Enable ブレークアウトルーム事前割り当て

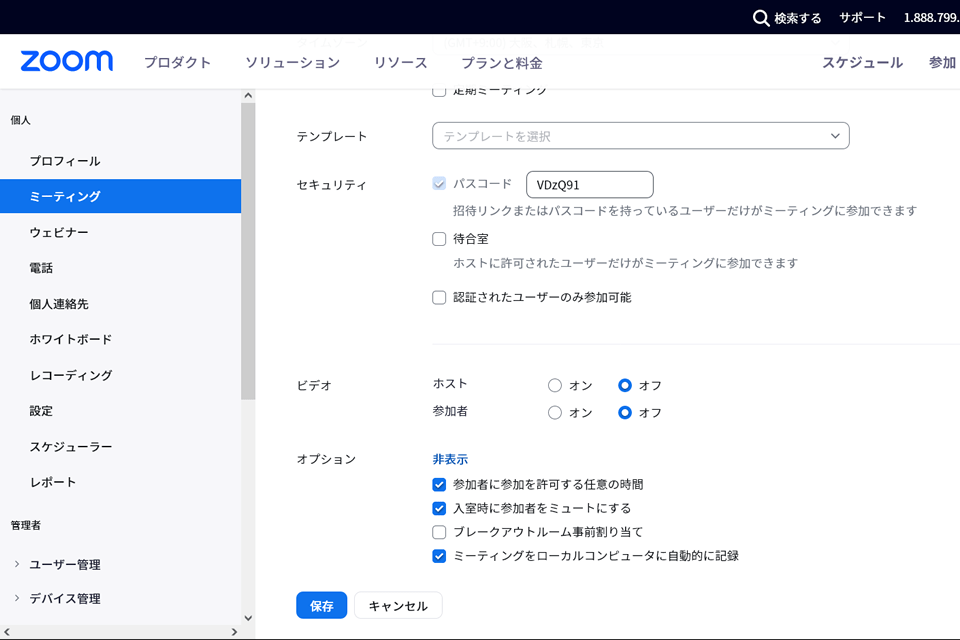pyautogui.click(x=438, y=532)
